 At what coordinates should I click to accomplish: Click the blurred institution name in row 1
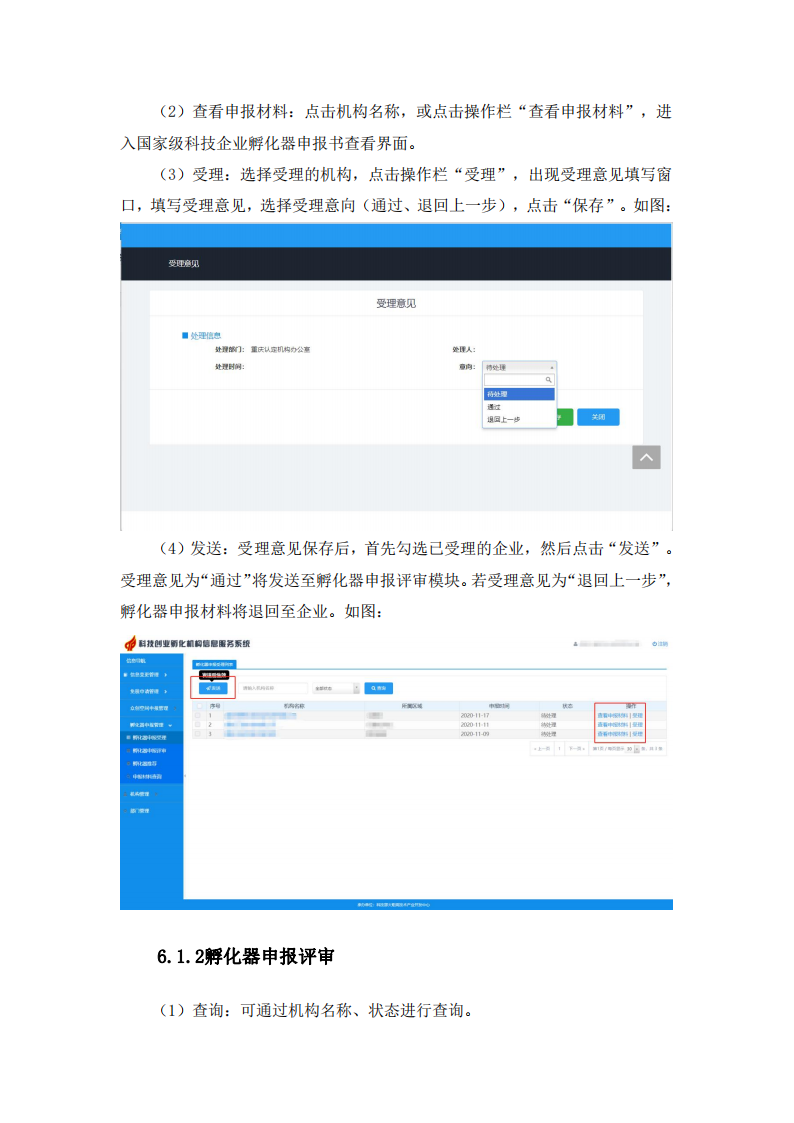point(260,715)
